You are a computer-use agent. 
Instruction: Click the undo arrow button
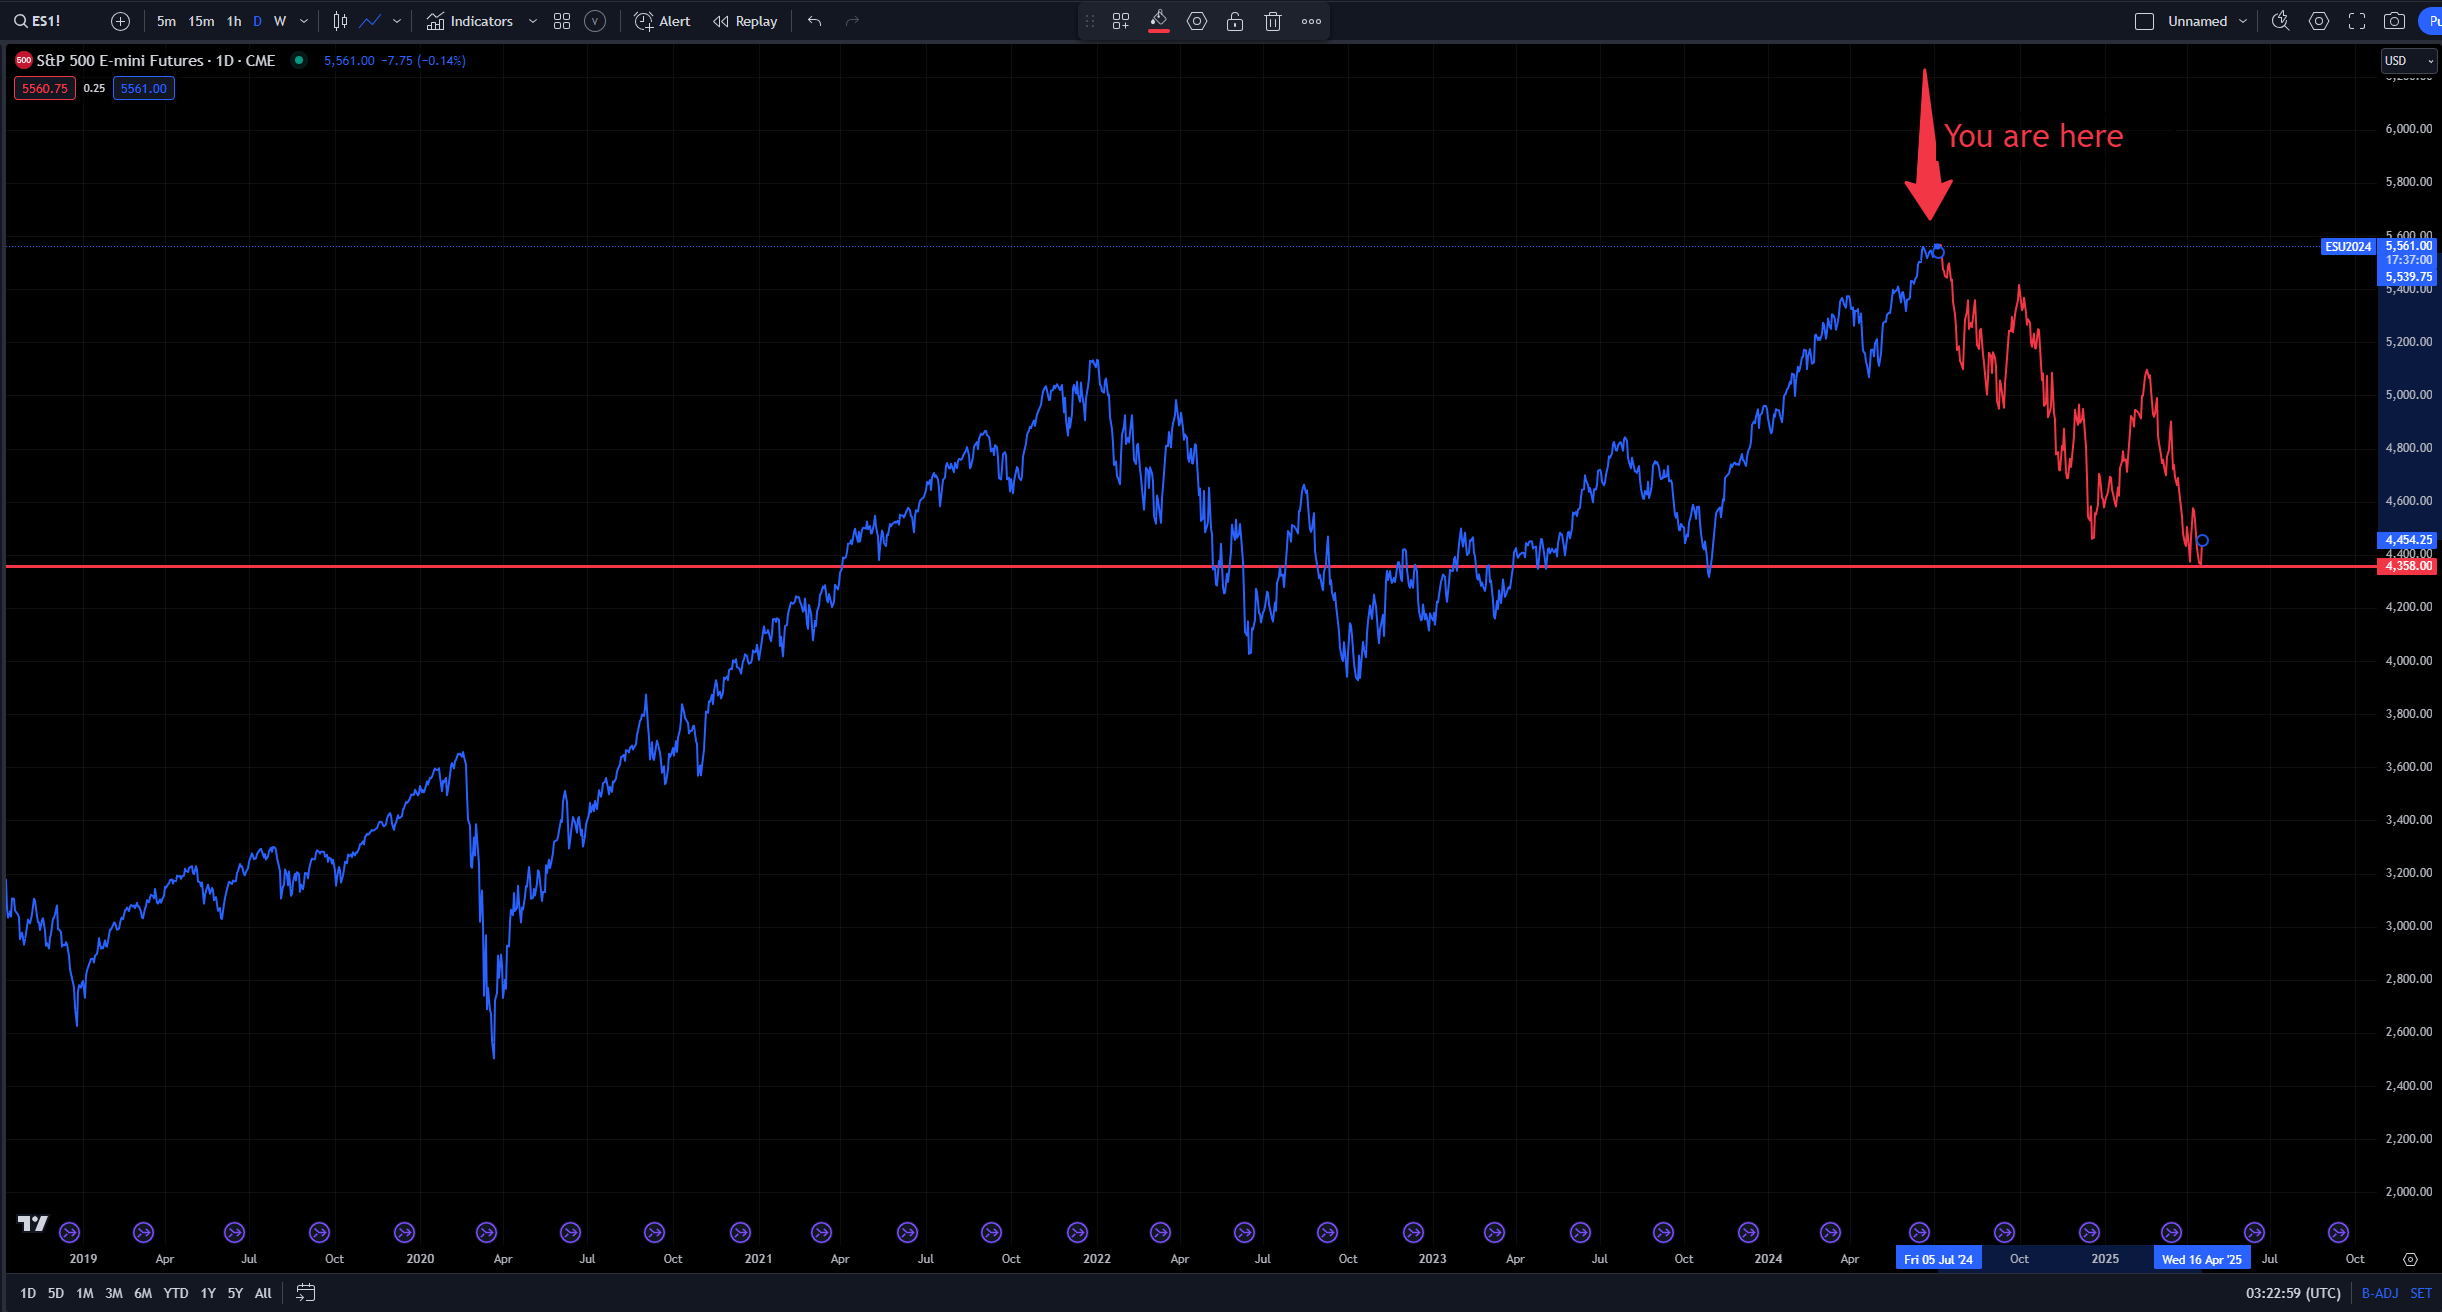pos(813,20)
